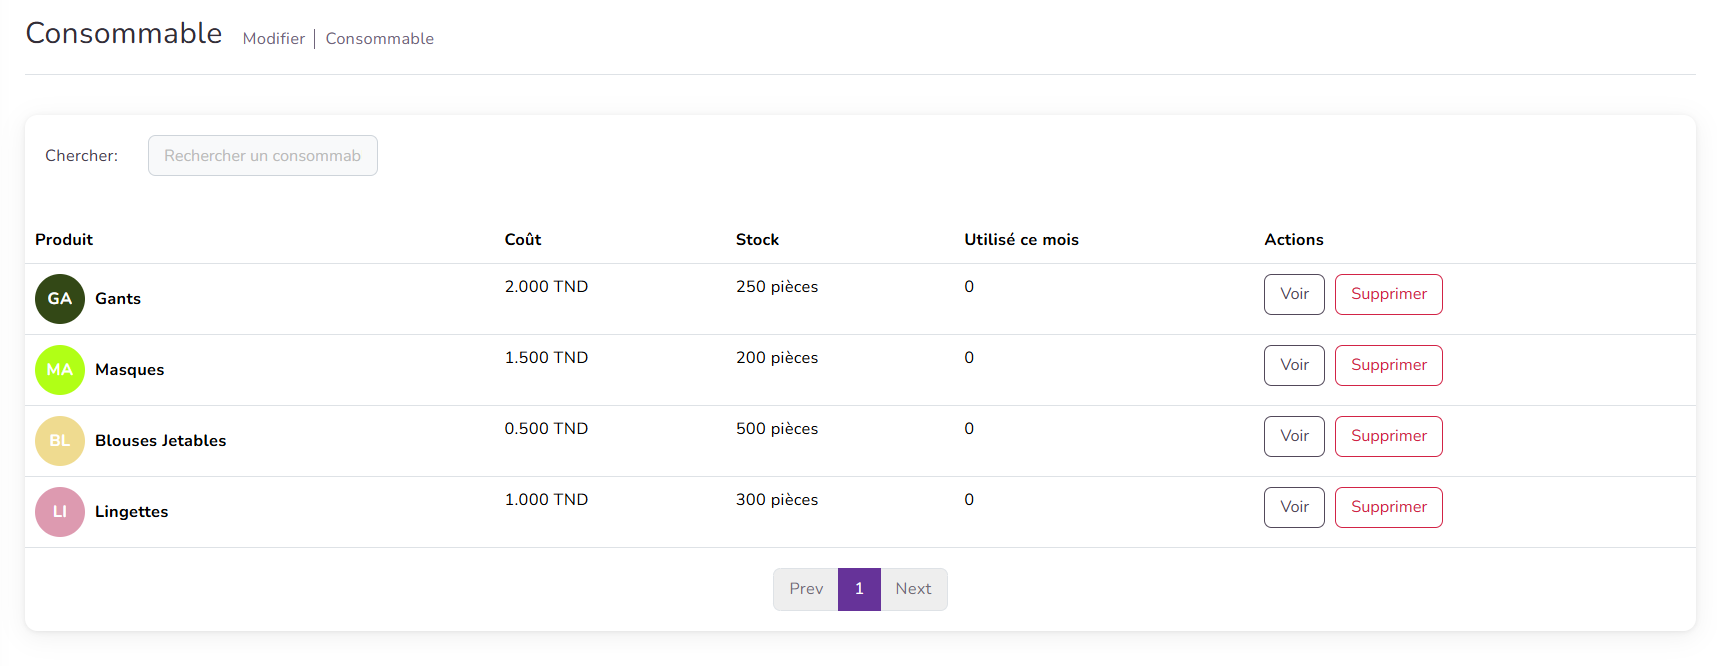Open Voir for Lingettes
Screen dimensions: 1717x666
(1293, 507)
